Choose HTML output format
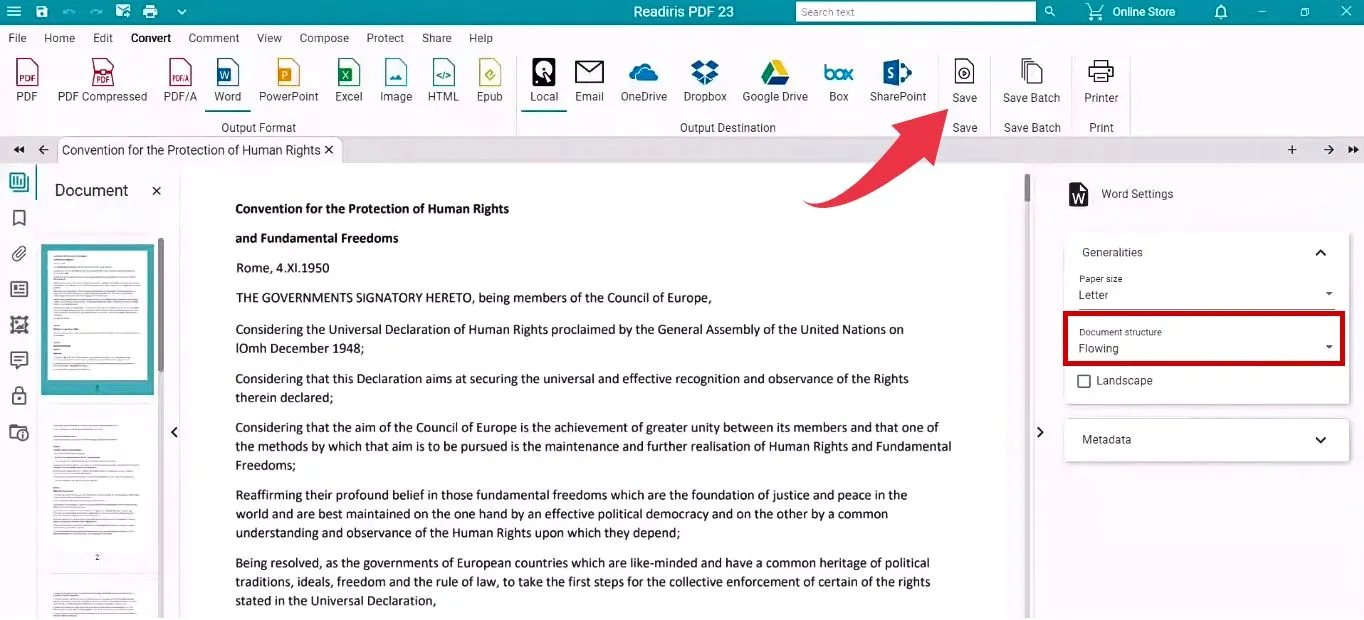Image resolution: width=1364 pixels, height=620 pixels. 443,80
